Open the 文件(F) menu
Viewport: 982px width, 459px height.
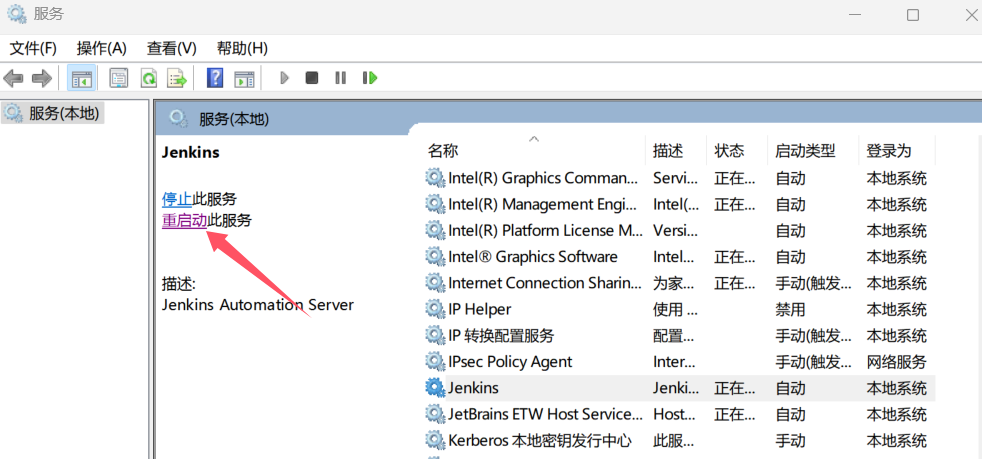tap(33, 48)
